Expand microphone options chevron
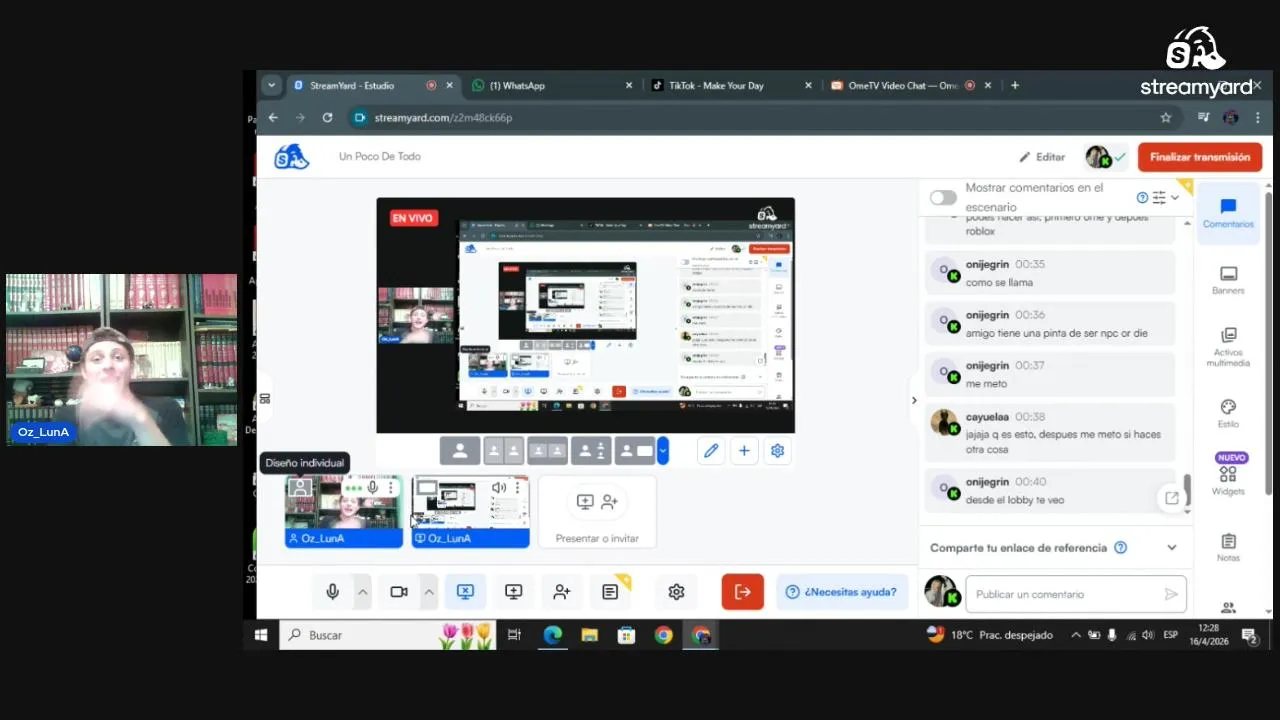 (x=363, y=592)
